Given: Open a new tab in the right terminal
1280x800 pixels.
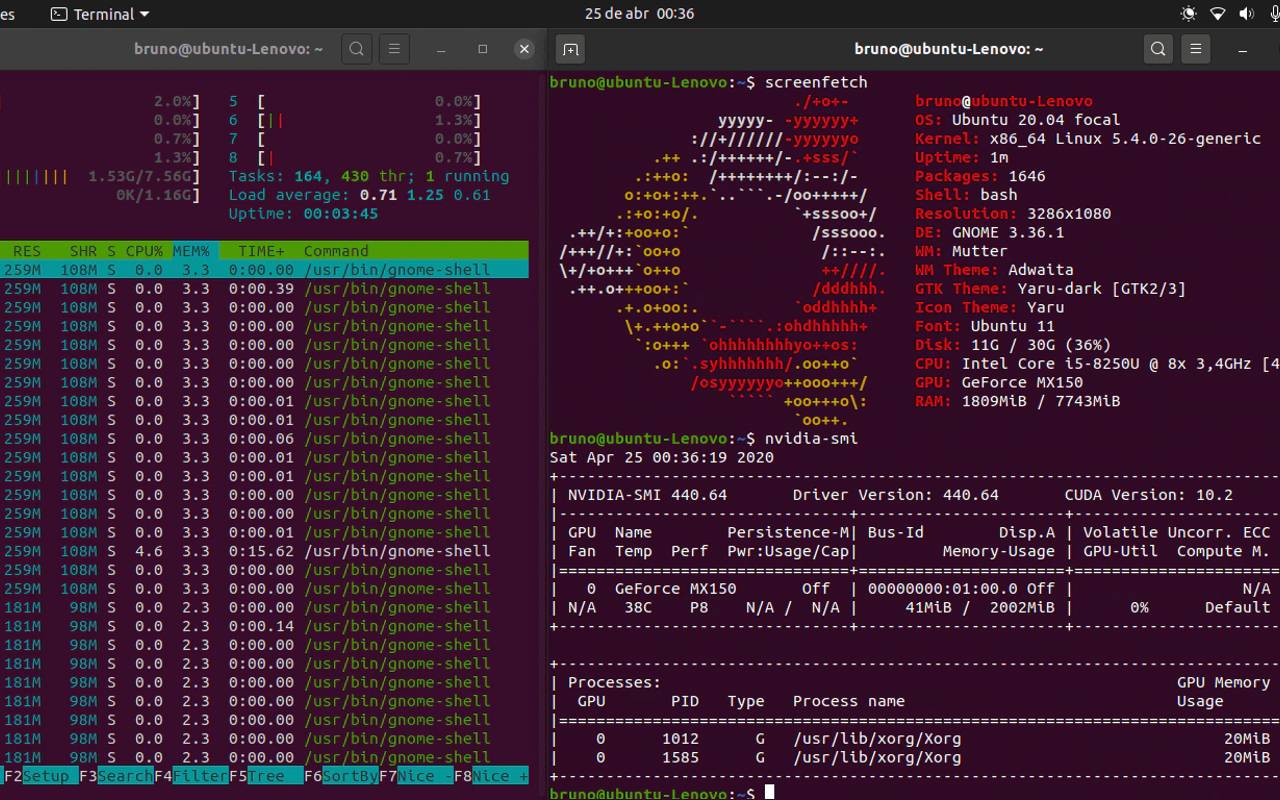Looking at the screenshot, I should click(x=570, y=49).
